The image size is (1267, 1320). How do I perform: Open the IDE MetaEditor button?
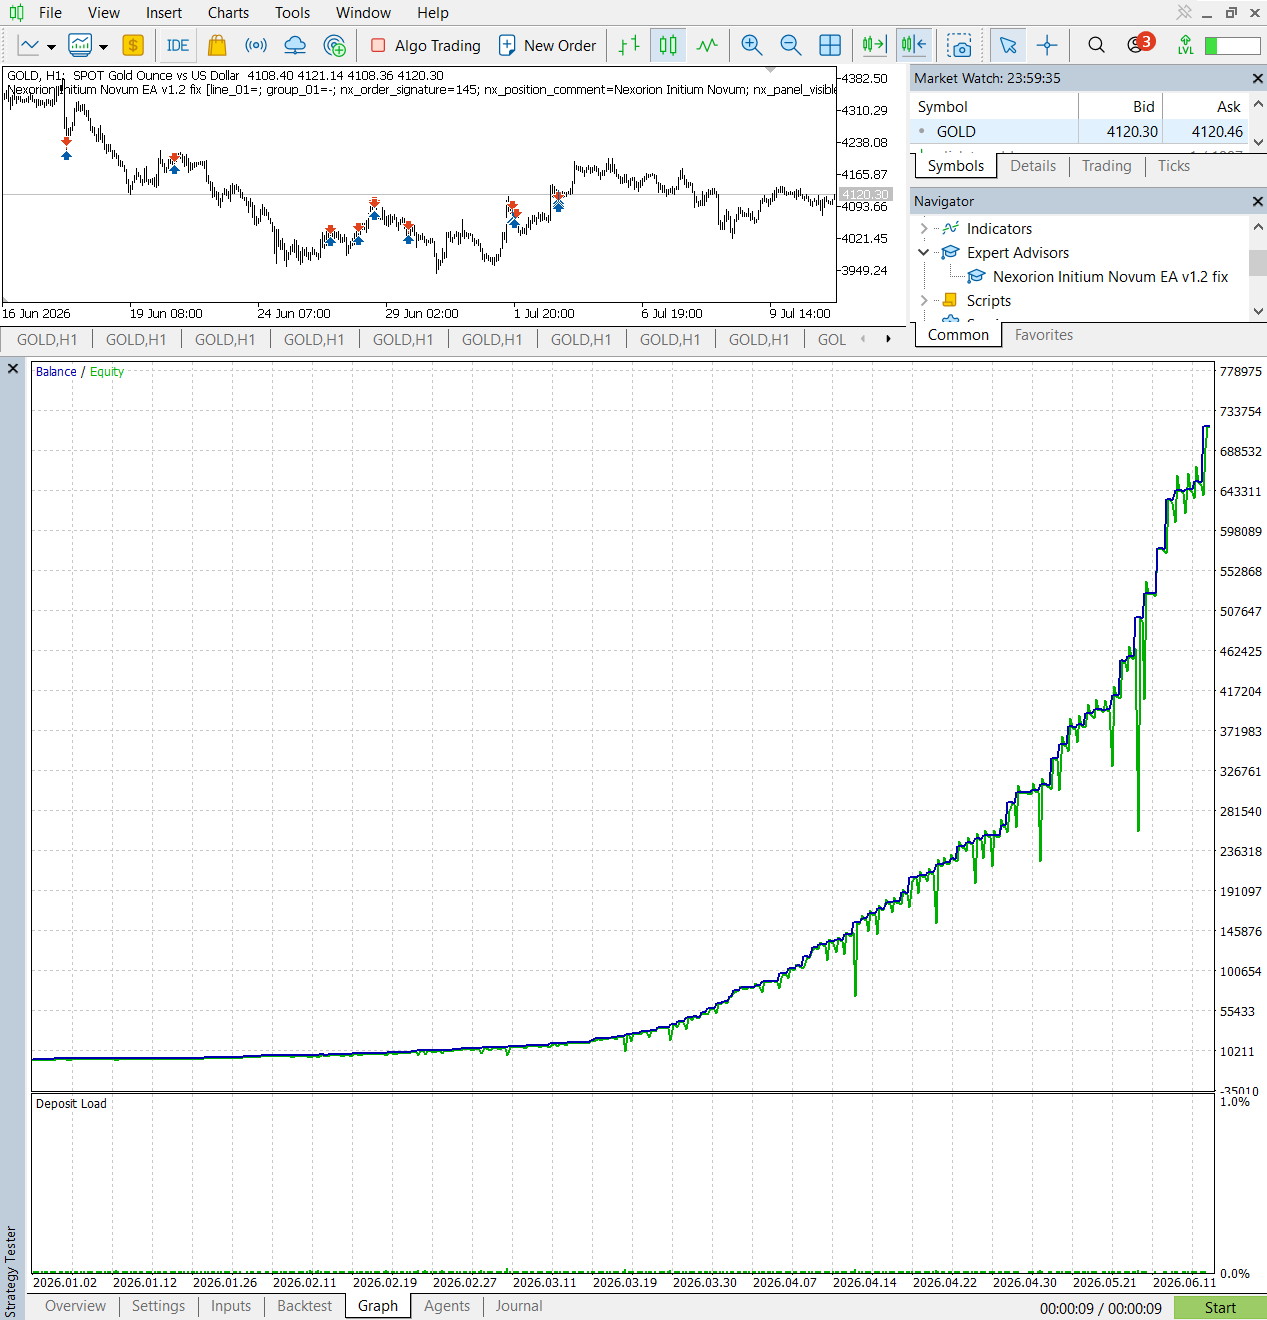click(x=177, y=45)
